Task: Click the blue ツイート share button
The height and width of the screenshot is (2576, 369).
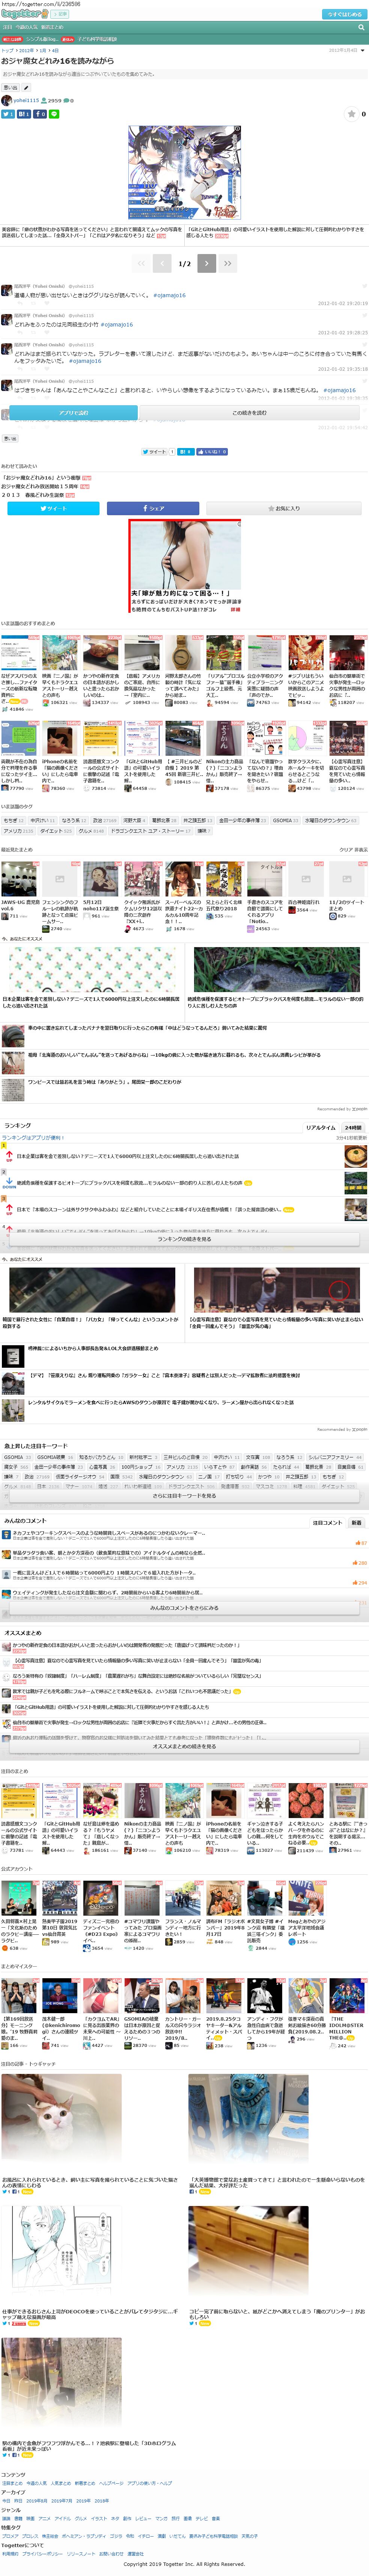Action: (53, 508)
